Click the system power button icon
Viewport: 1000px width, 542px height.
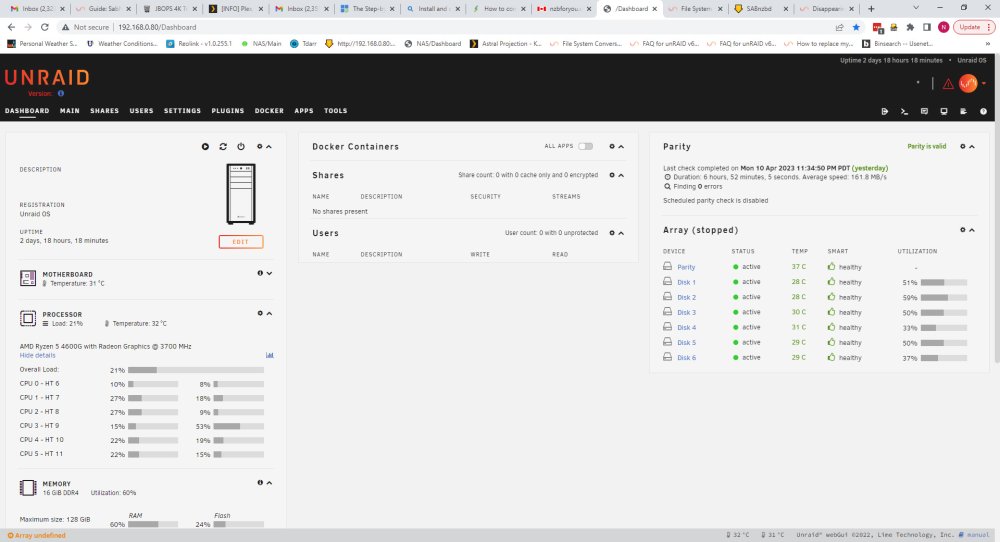tap(241, 147)
